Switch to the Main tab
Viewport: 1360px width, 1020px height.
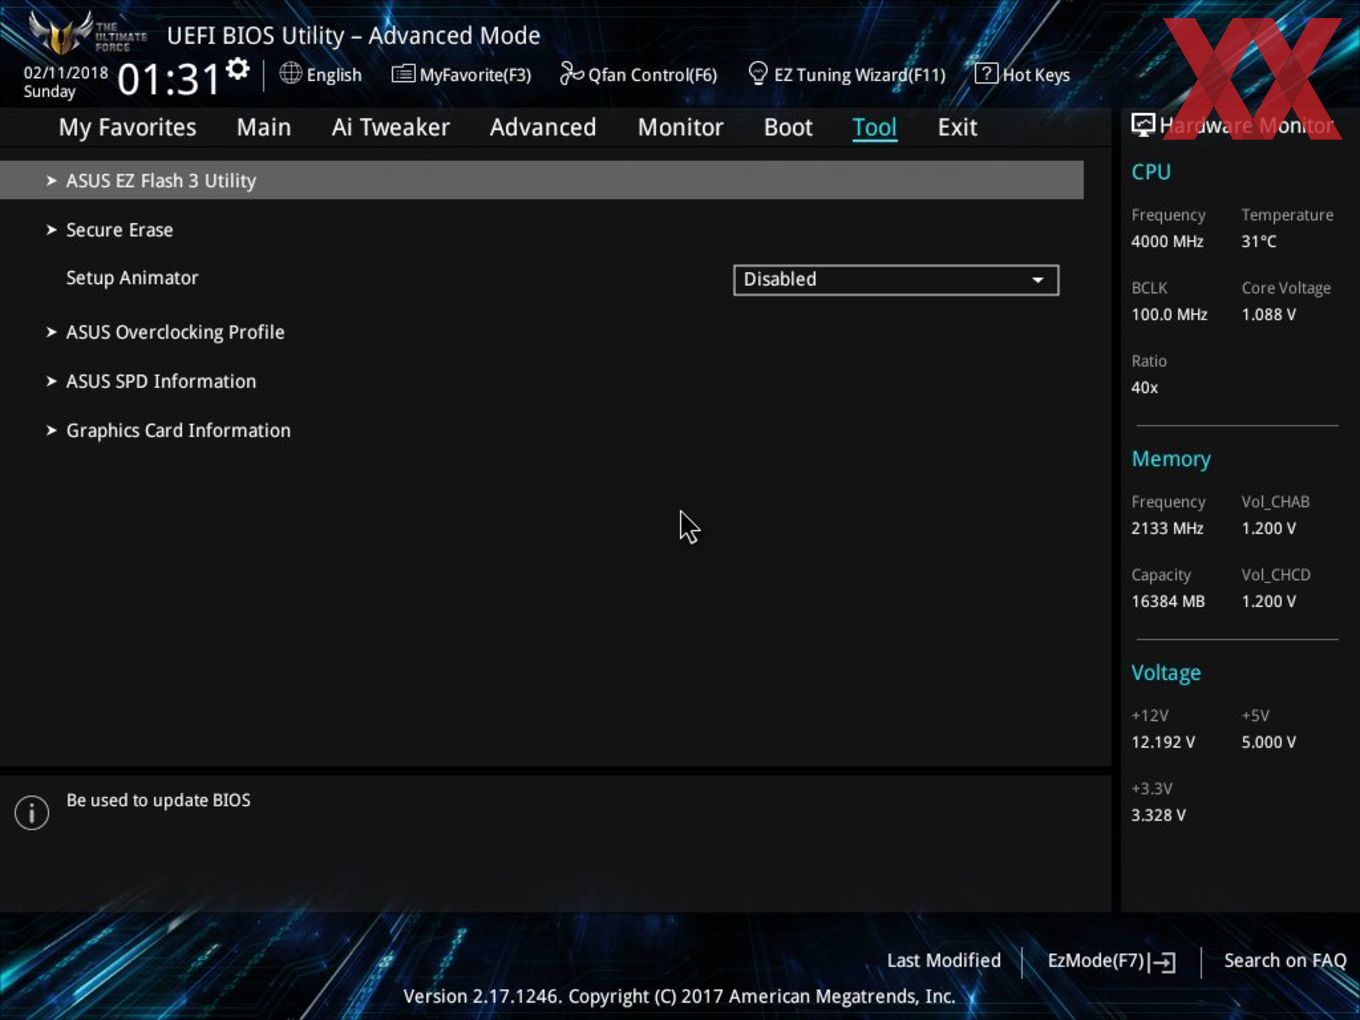point(264,127)
